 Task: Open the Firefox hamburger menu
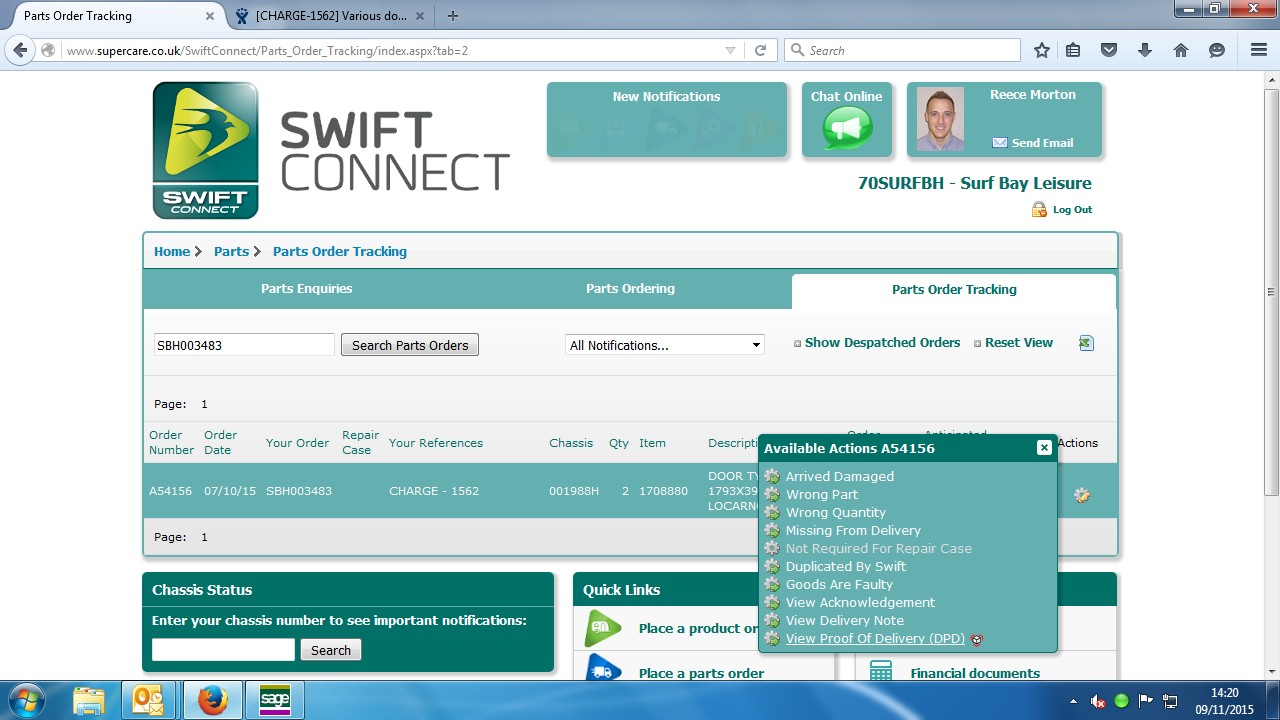click(1259, 50)
